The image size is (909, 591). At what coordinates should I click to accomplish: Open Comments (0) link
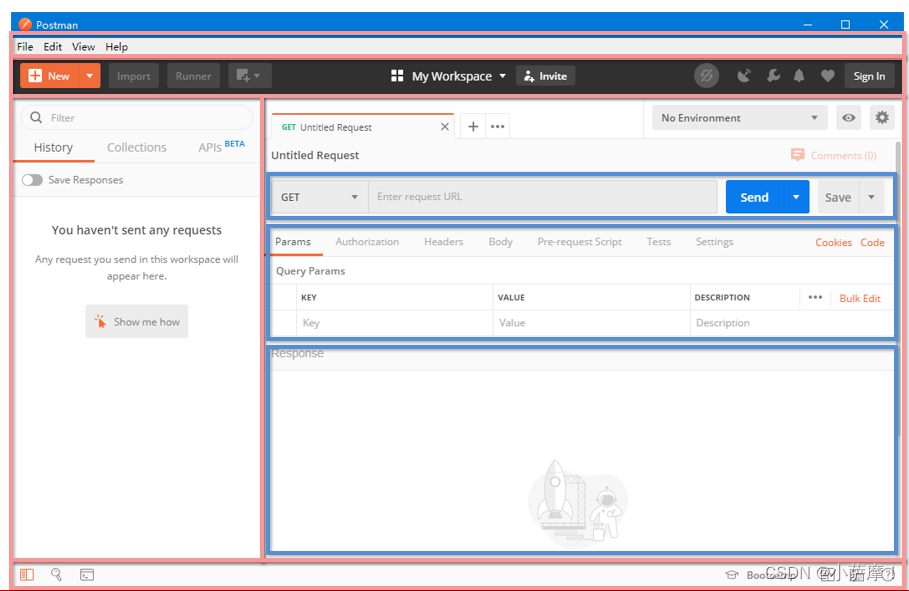[834, 155]
